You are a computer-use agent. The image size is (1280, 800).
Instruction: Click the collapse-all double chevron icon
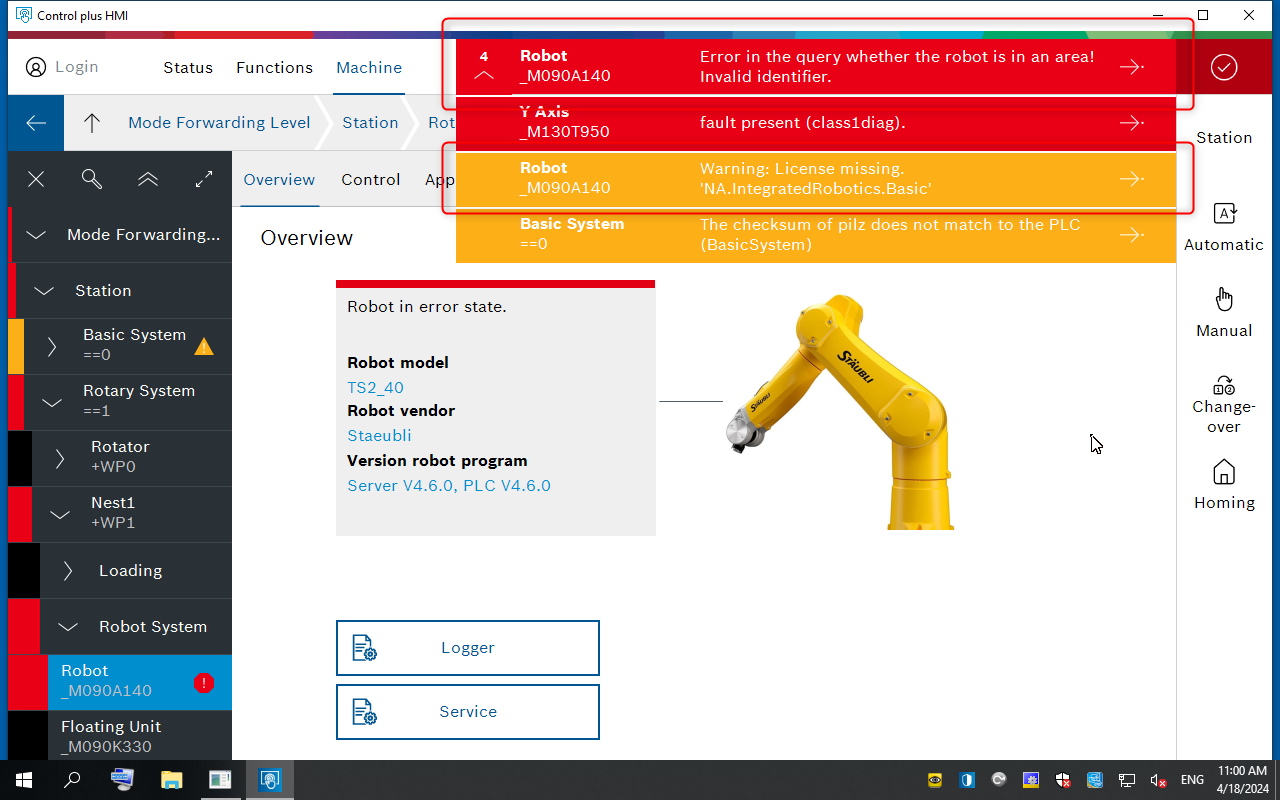tap(148, 179)
